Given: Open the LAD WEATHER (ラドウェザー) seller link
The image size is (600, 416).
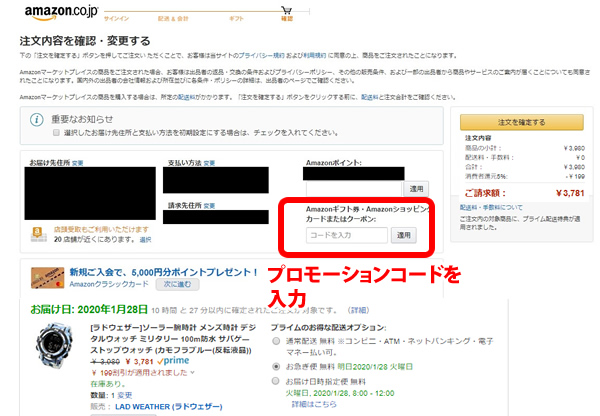Looking at the screenshot, I should (x=169, y=407).
